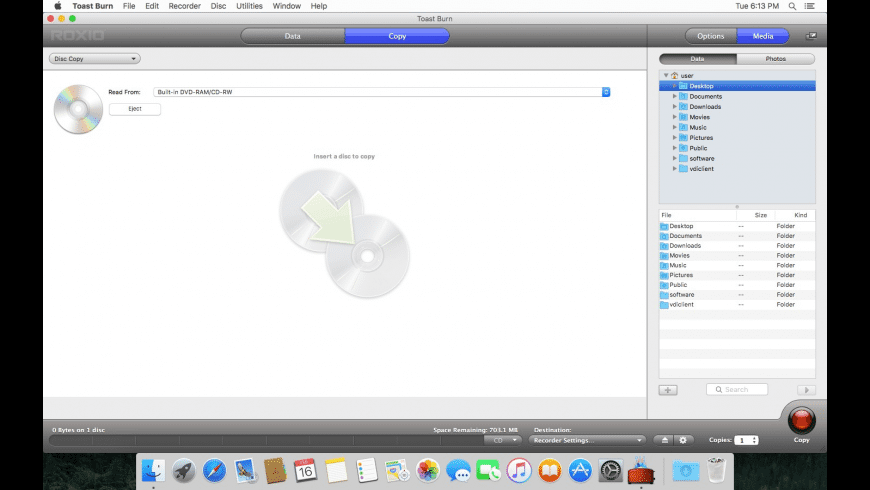Expand the software folder in tree
The image size is (870, 490).
click(675, 159)
